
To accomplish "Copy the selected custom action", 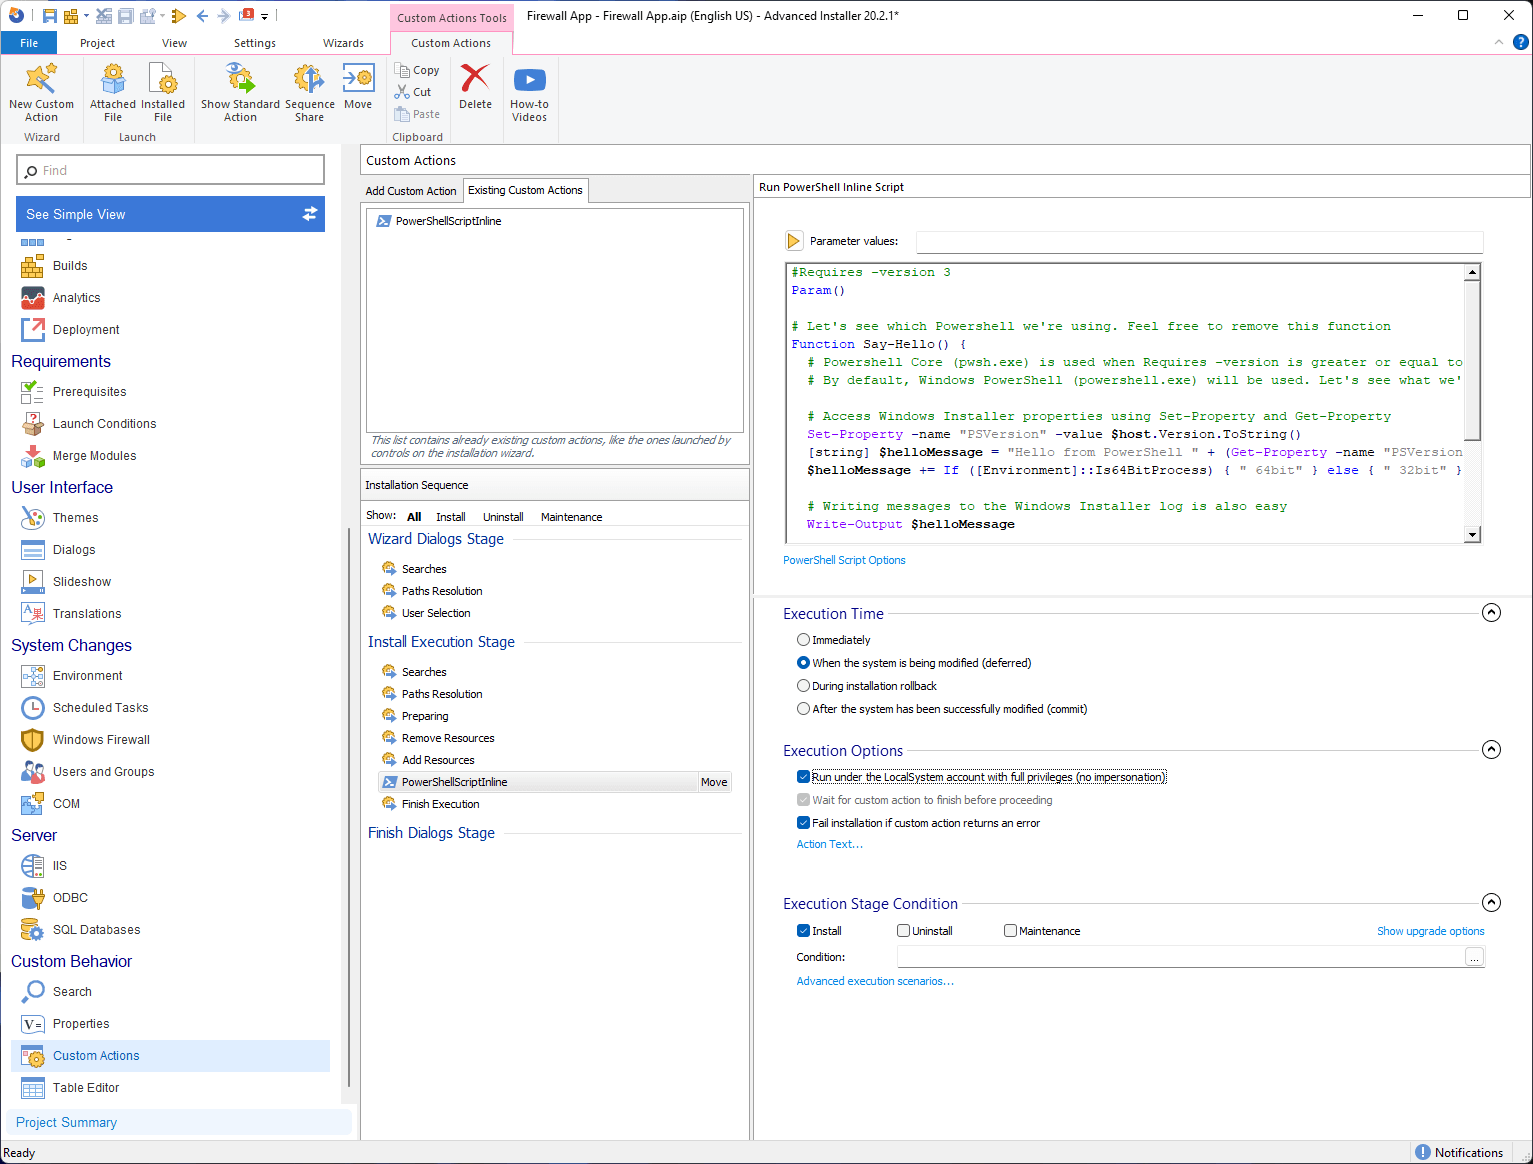I will (417, 70).
